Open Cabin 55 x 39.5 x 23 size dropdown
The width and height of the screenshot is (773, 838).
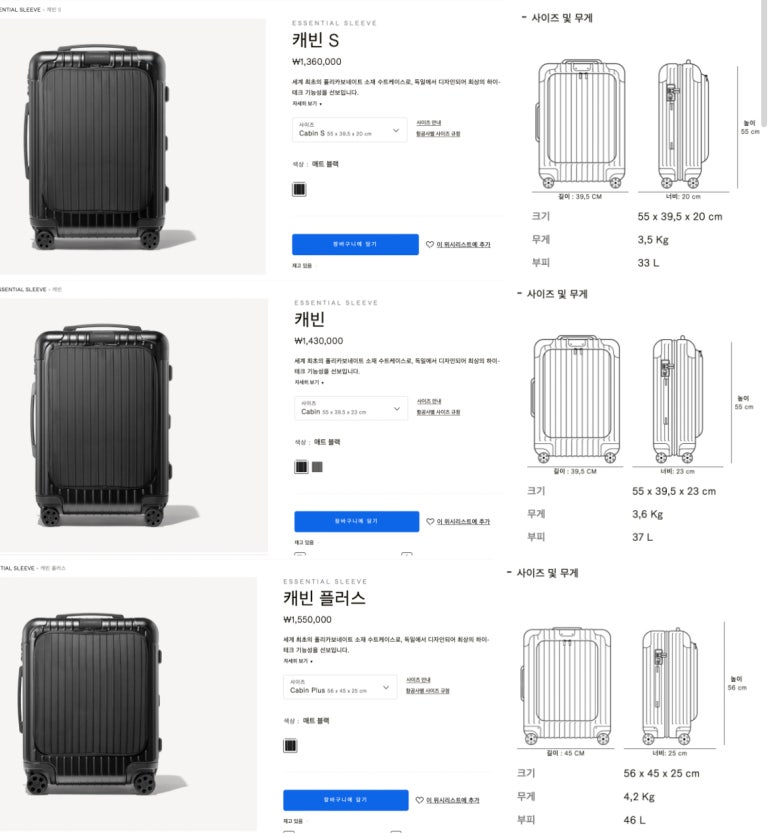tap(353, 410)
